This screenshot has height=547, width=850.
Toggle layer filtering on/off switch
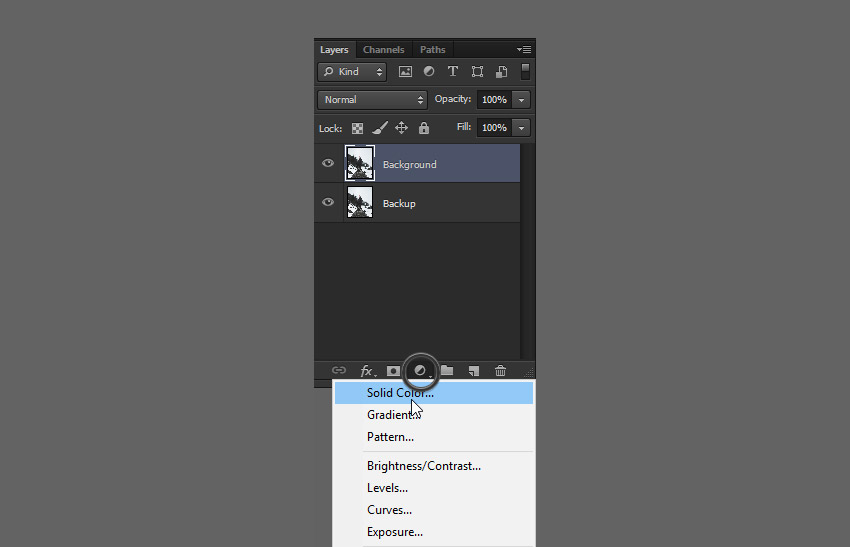pos(525,72)
